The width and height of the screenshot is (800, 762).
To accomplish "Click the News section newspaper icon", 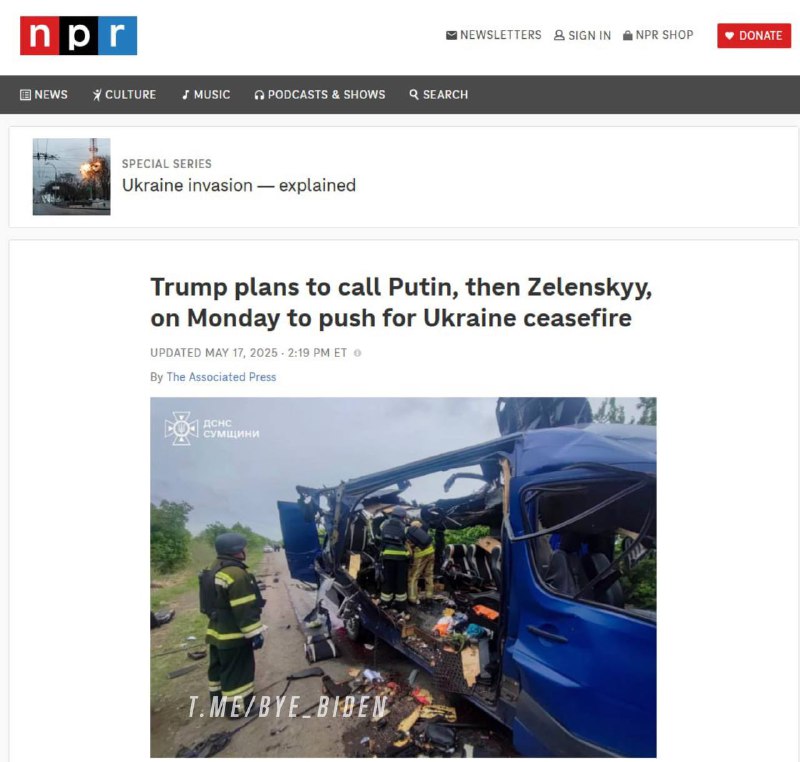I will click(x=25, y=95).
